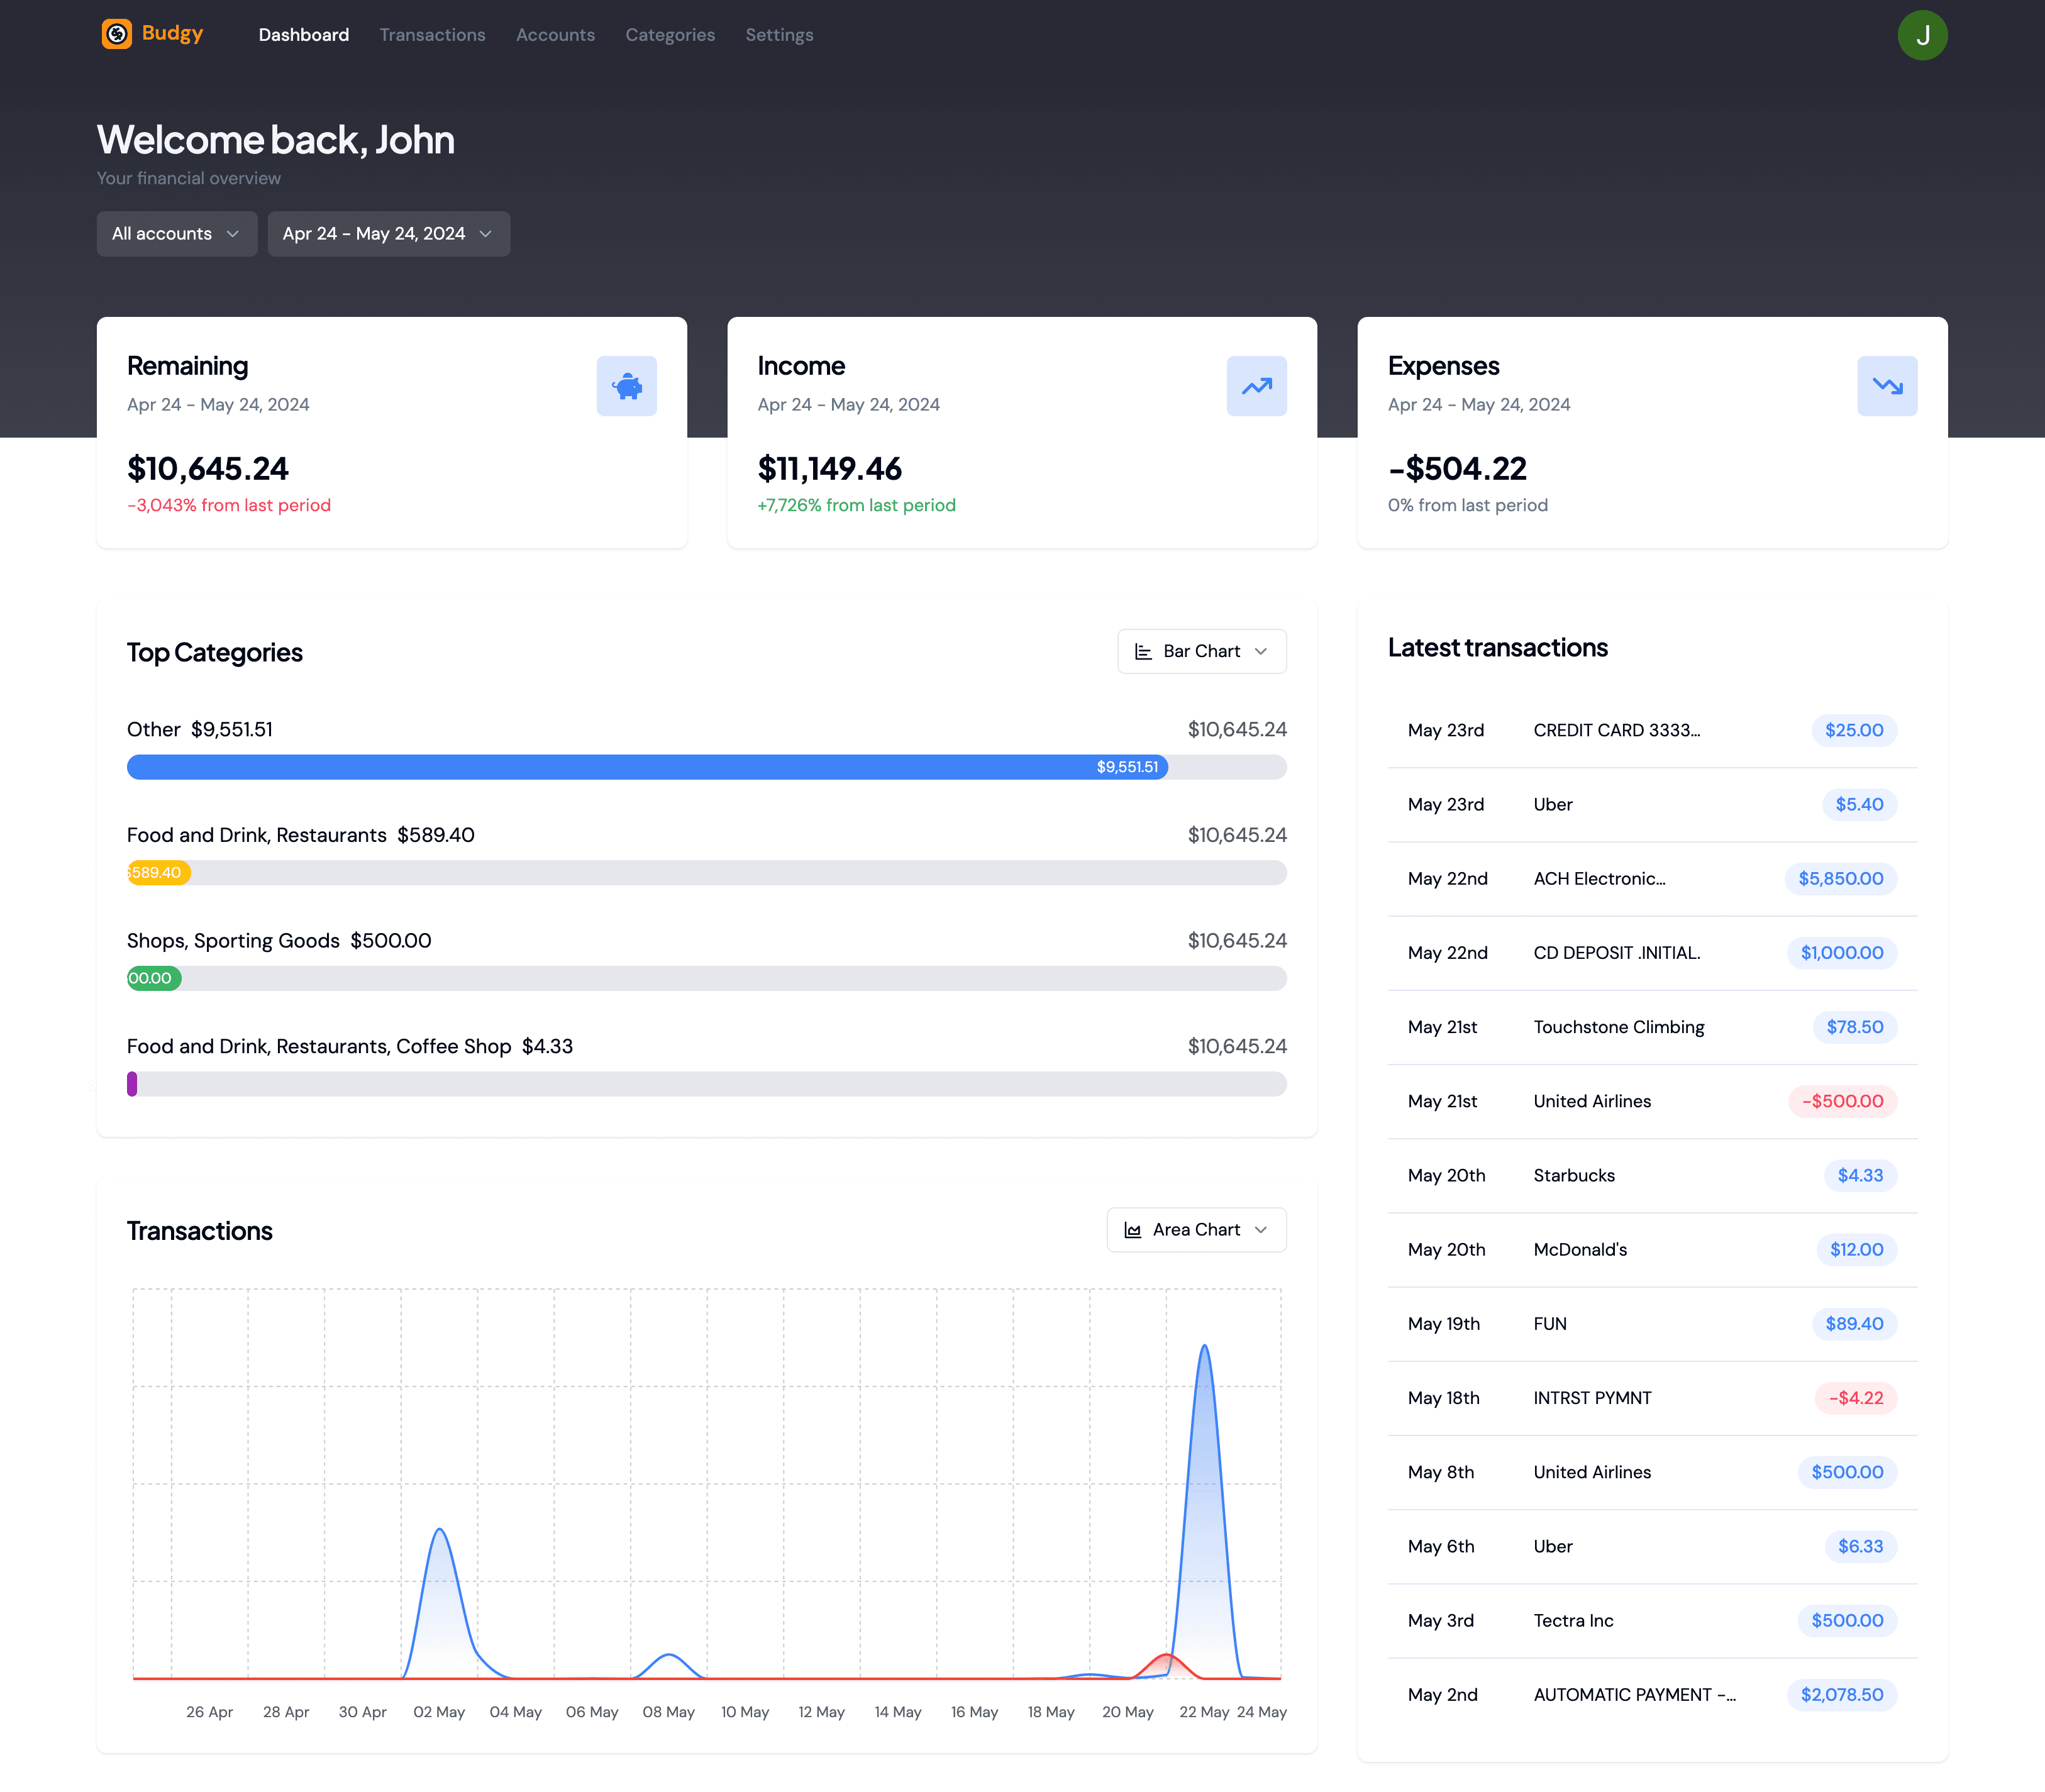Click the $2,078.50 AUTOMATIC PAYMENT amount

coord(1842,1695)
